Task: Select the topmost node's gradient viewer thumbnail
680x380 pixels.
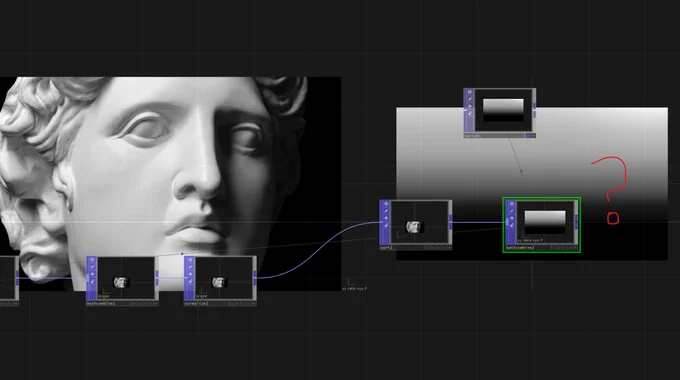Action: pos(503,110)
